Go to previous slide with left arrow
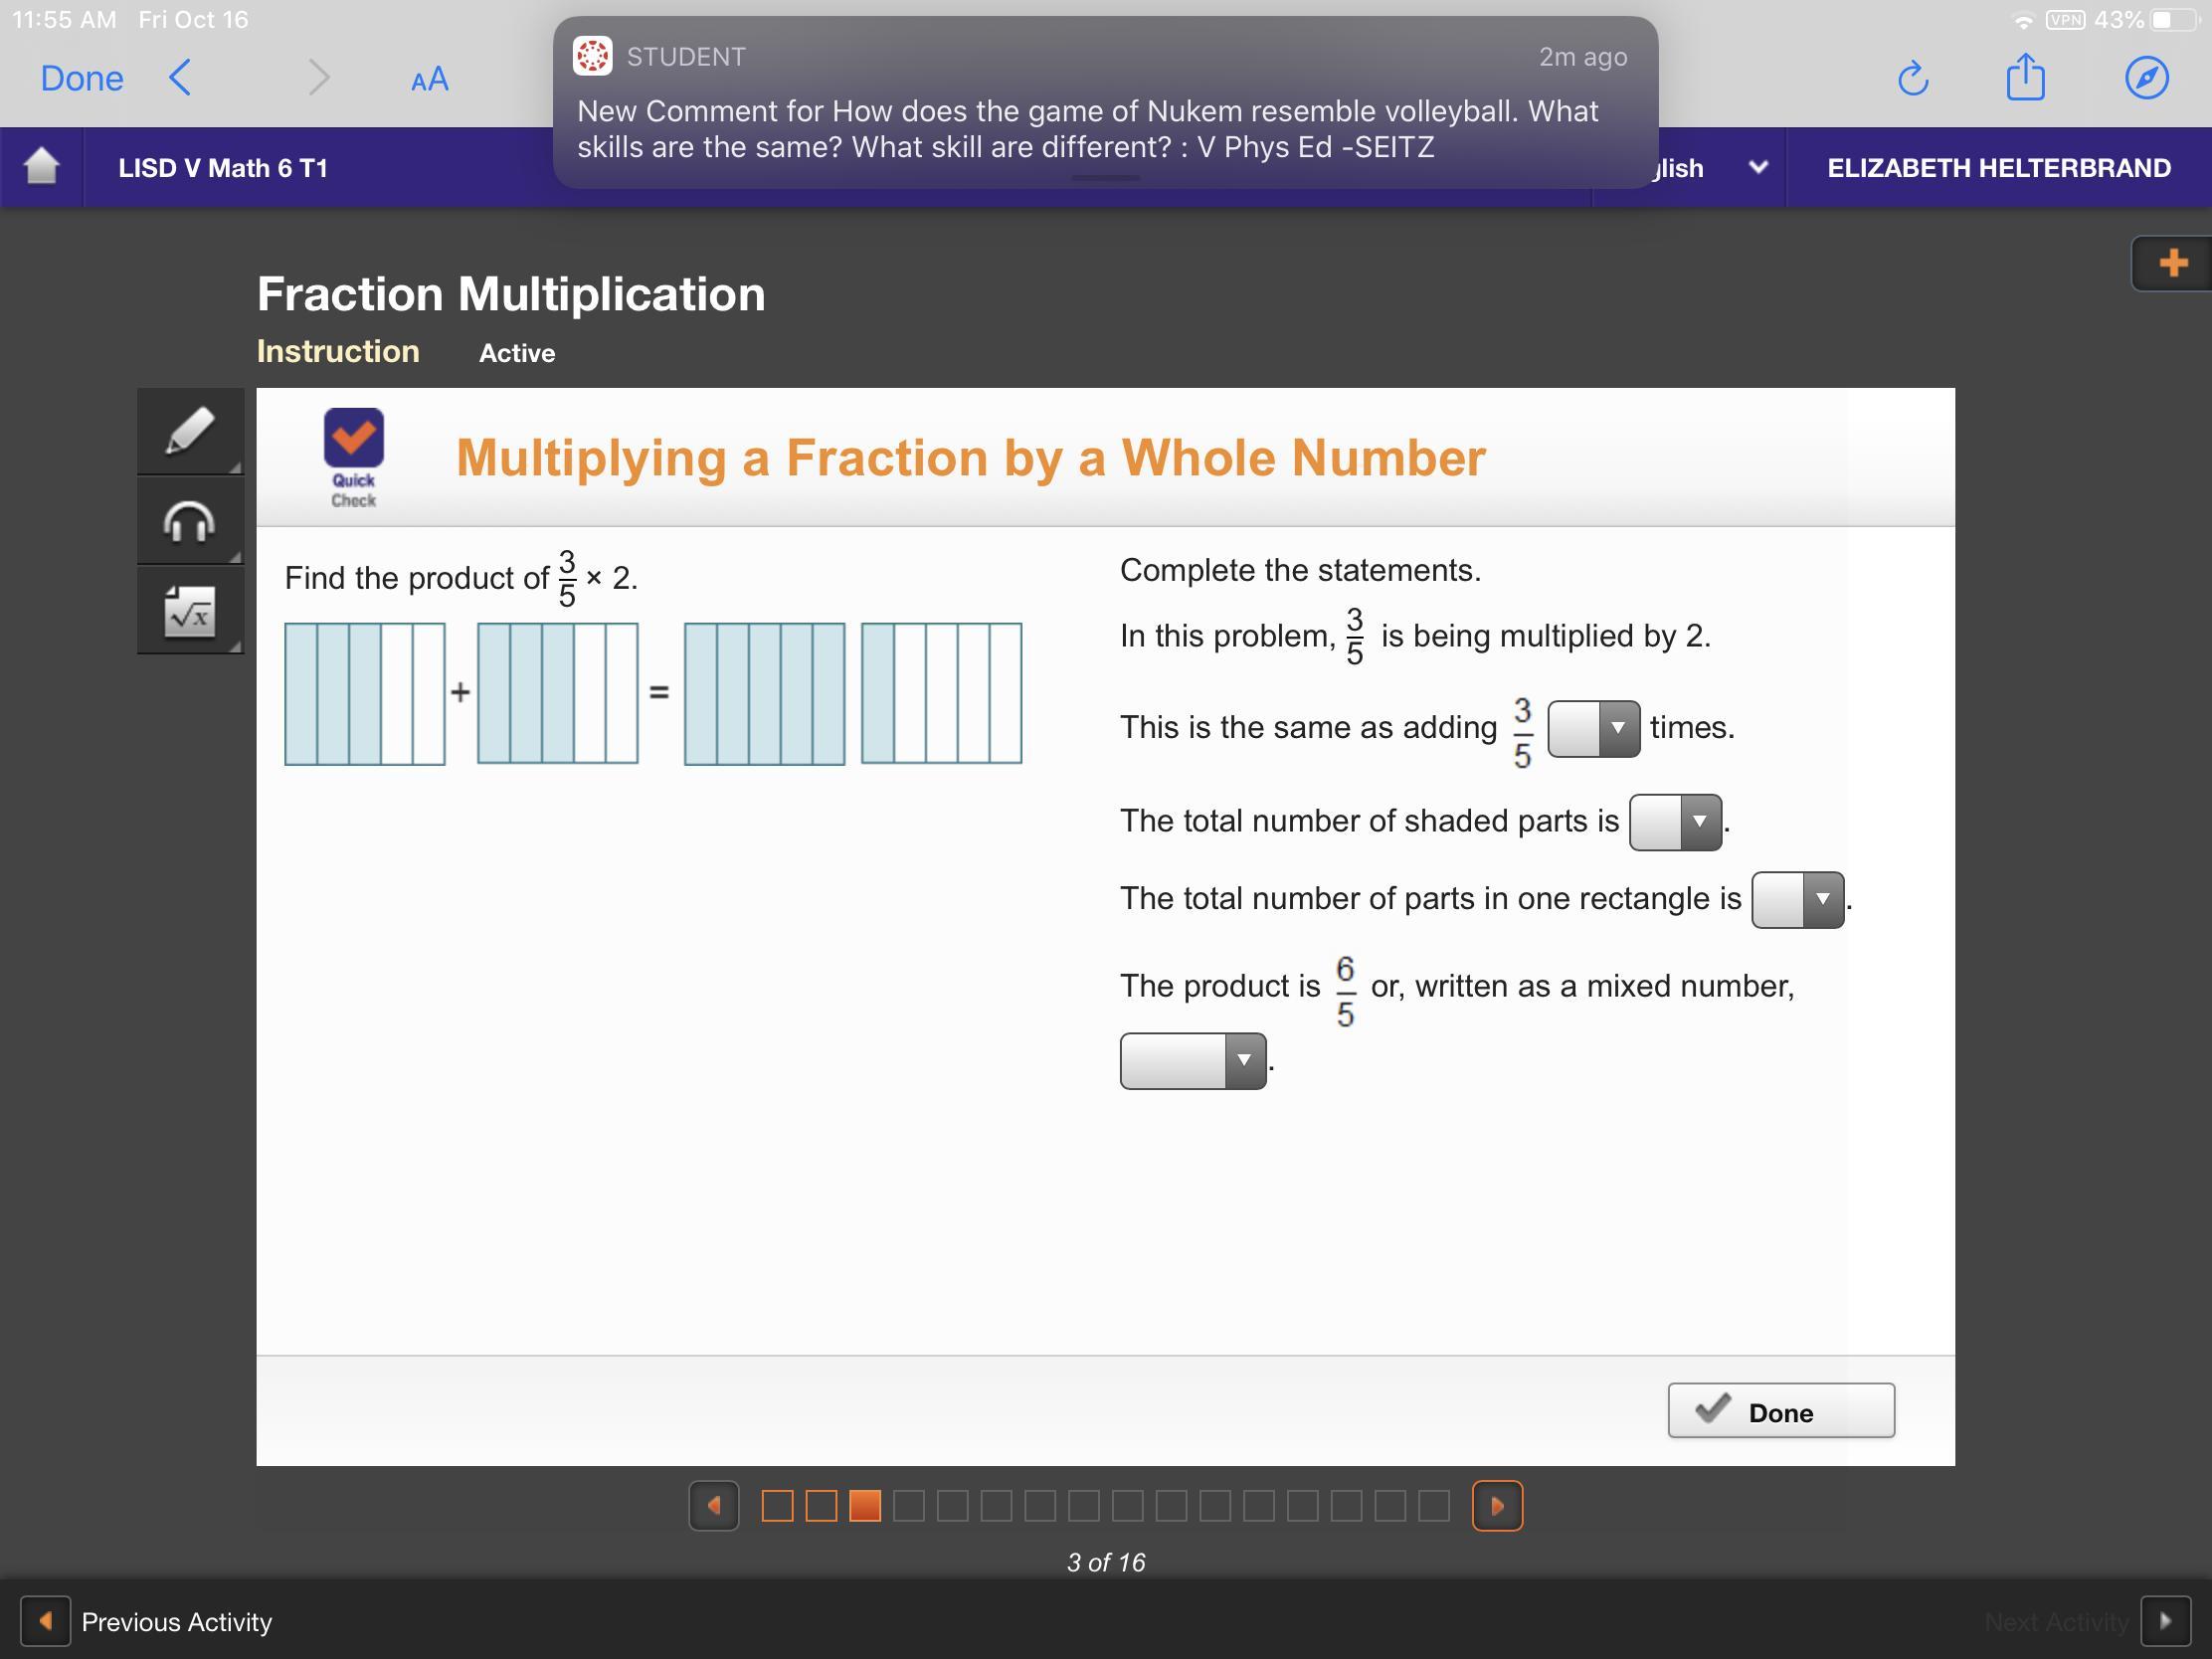Screen dimensions: 2212x1659 [x=714, y=1506]
